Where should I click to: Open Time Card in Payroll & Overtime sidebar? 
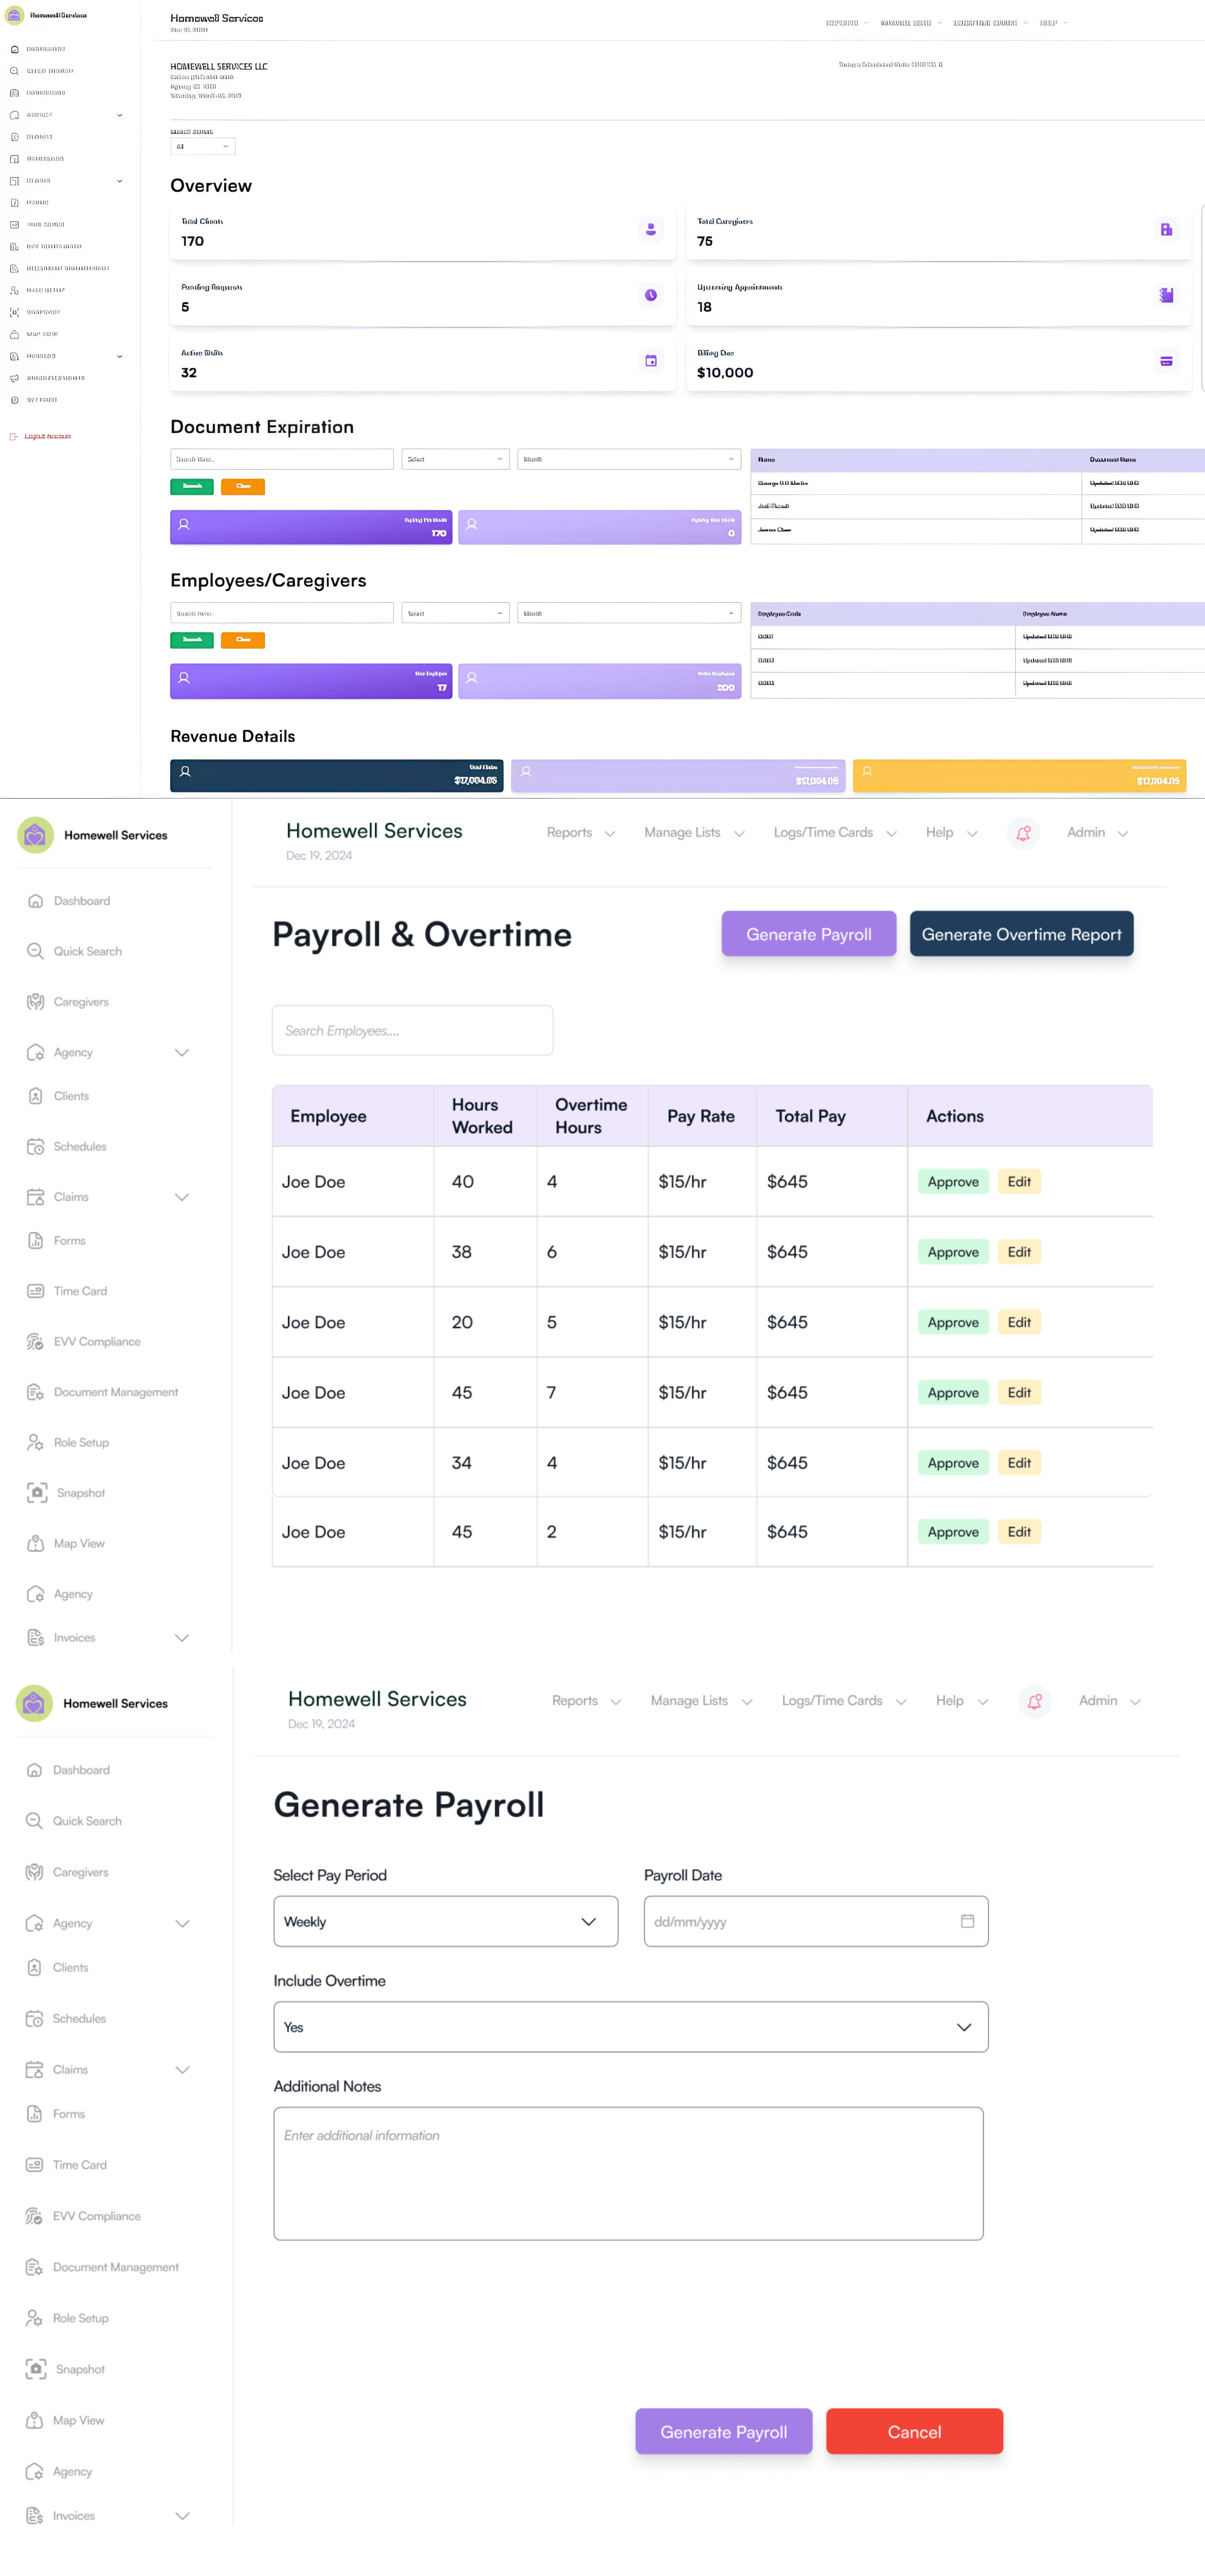point(67,1291)
